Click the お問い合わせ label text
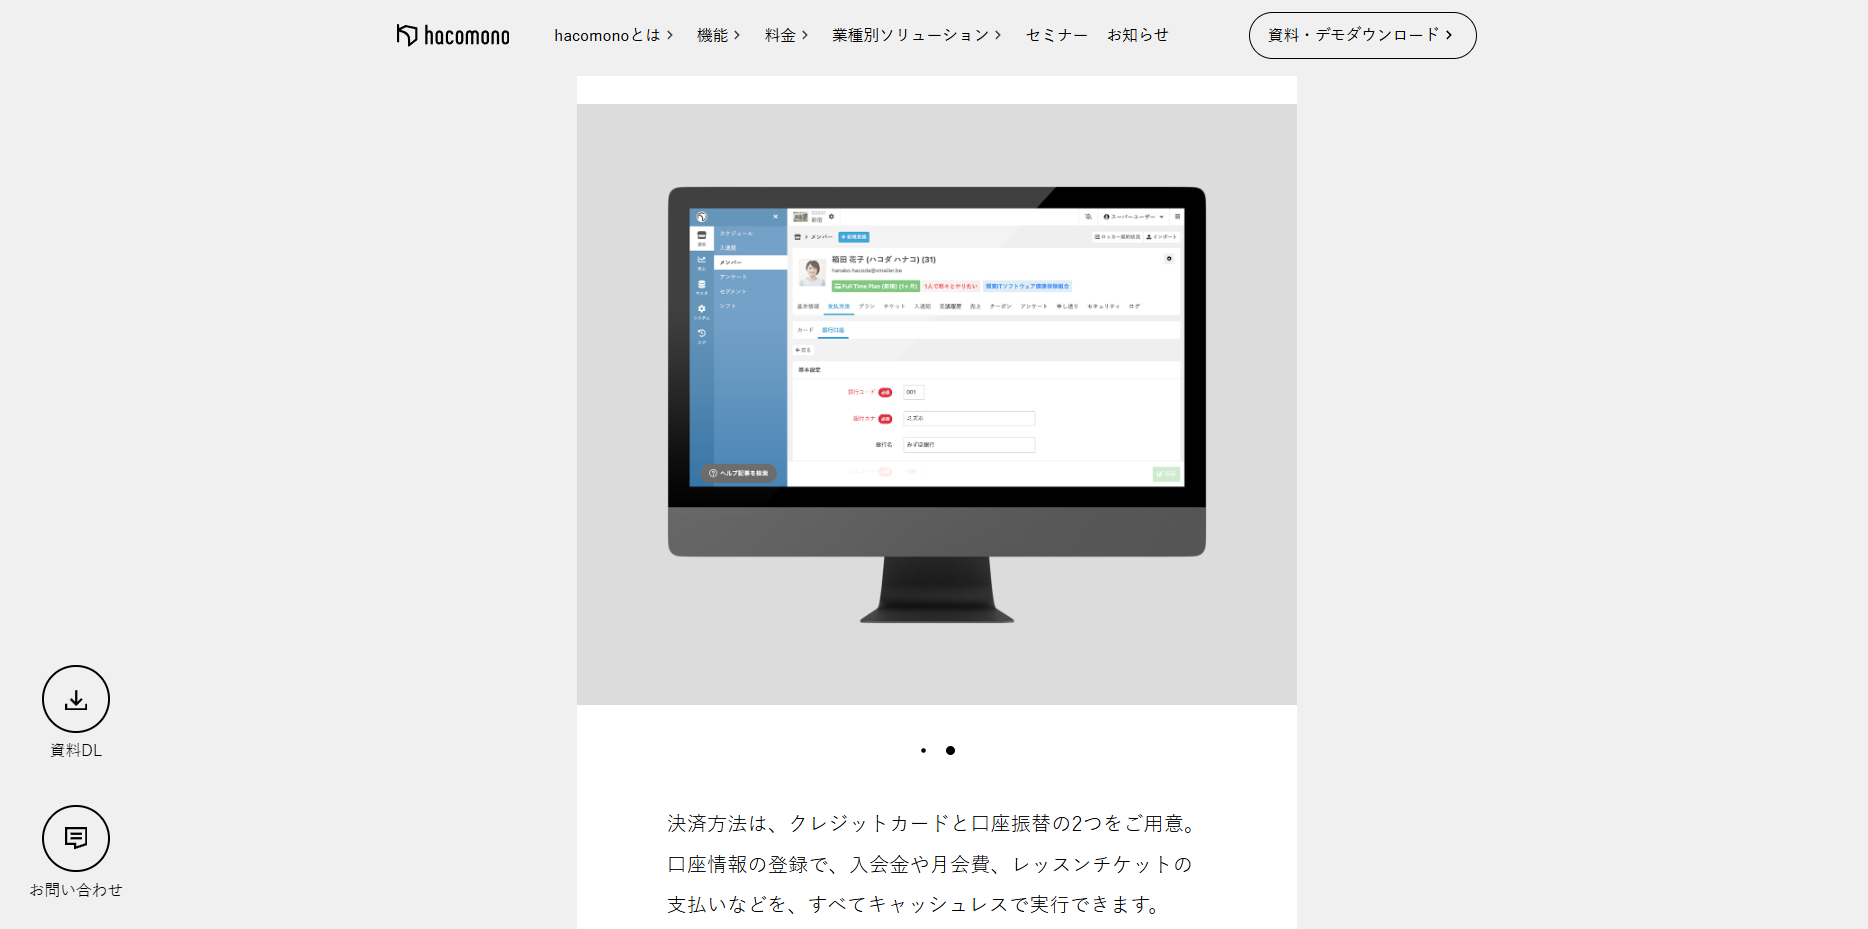 [x=76, y=889]
